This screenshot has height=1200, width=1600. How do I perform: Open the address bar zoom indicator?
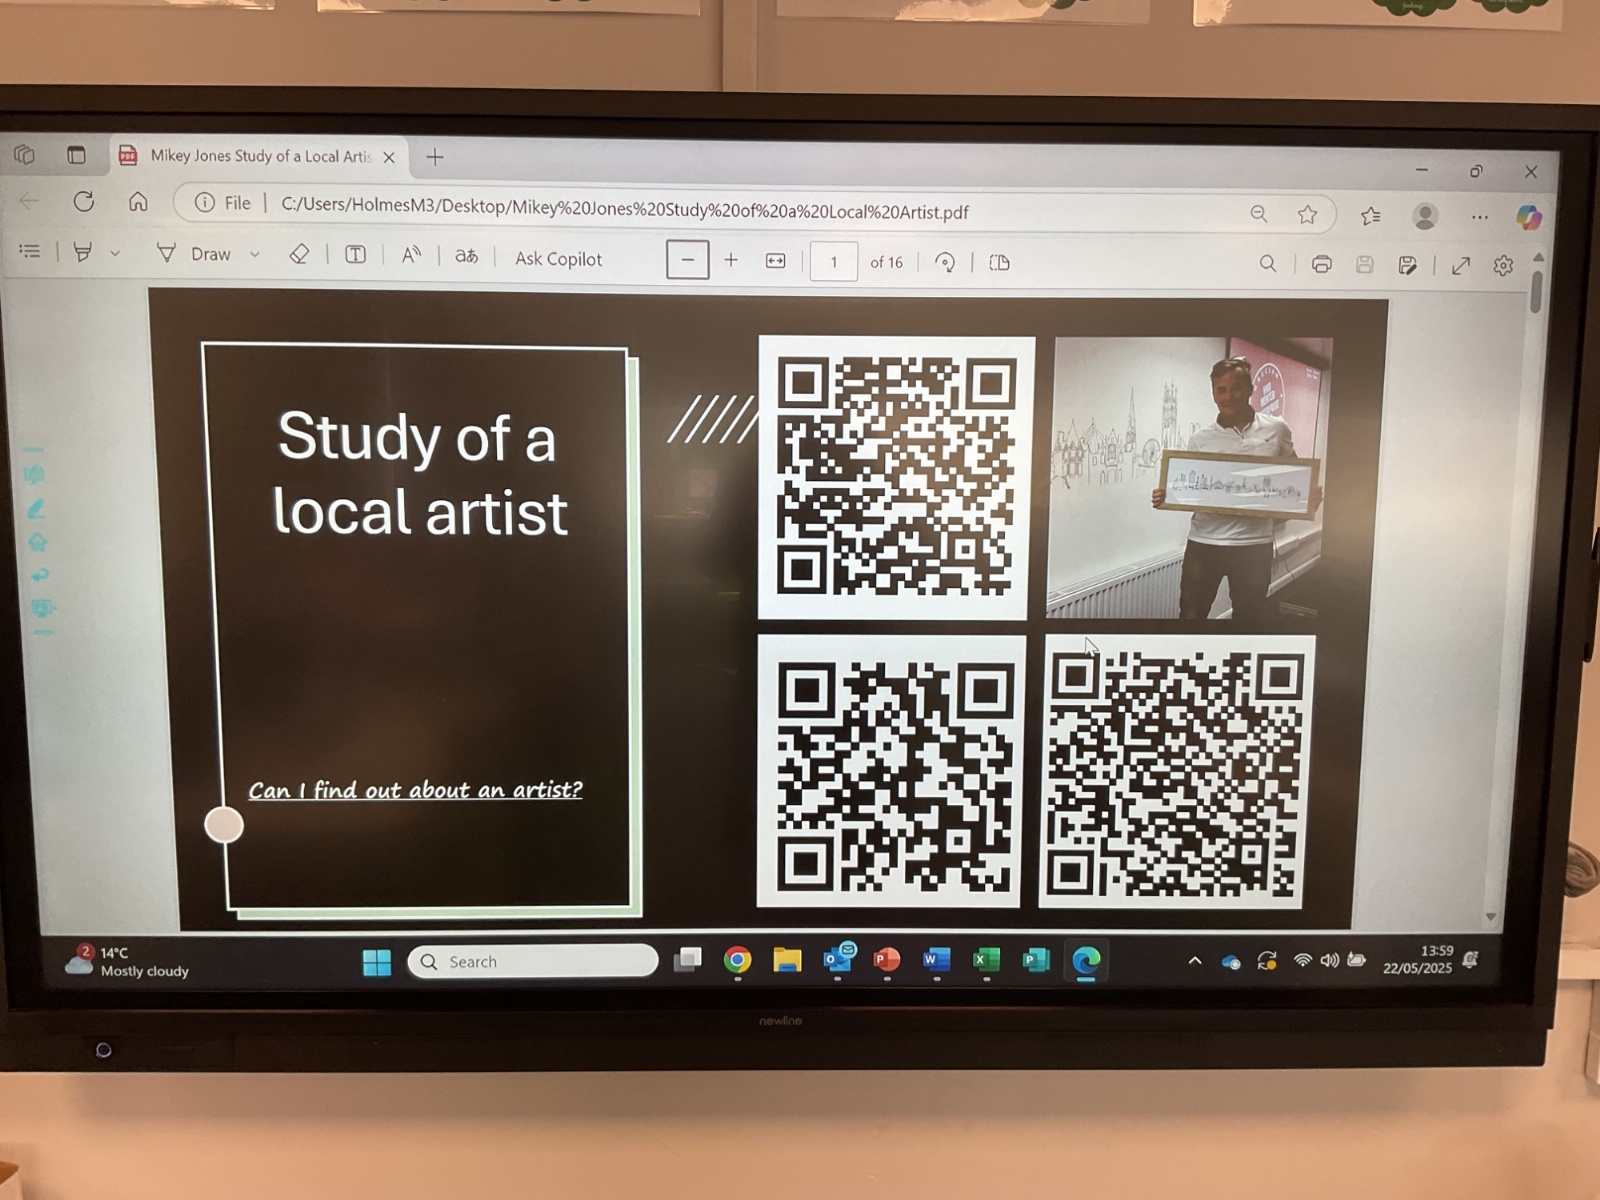[x=1259, y=214]
